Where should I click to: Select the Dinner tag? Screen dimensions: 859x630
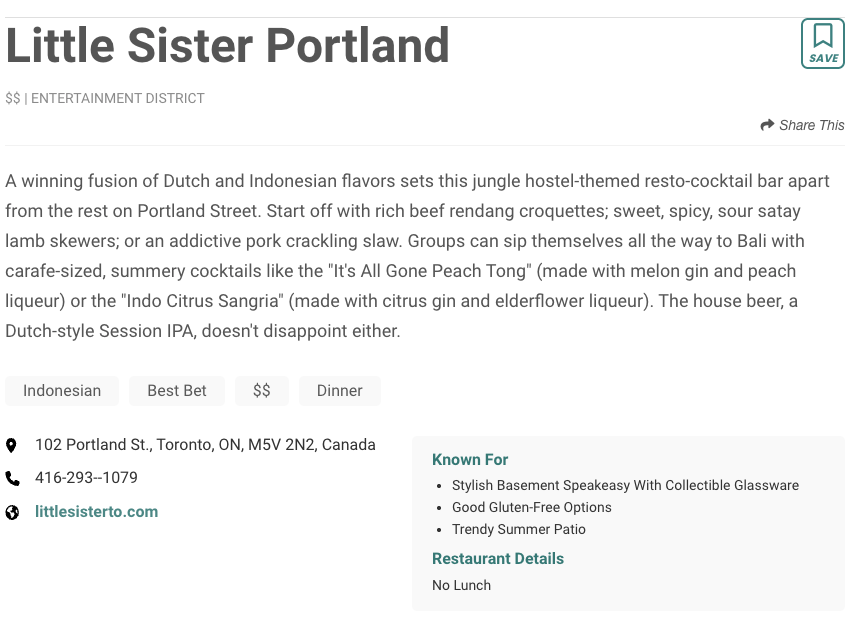point(339,391)
